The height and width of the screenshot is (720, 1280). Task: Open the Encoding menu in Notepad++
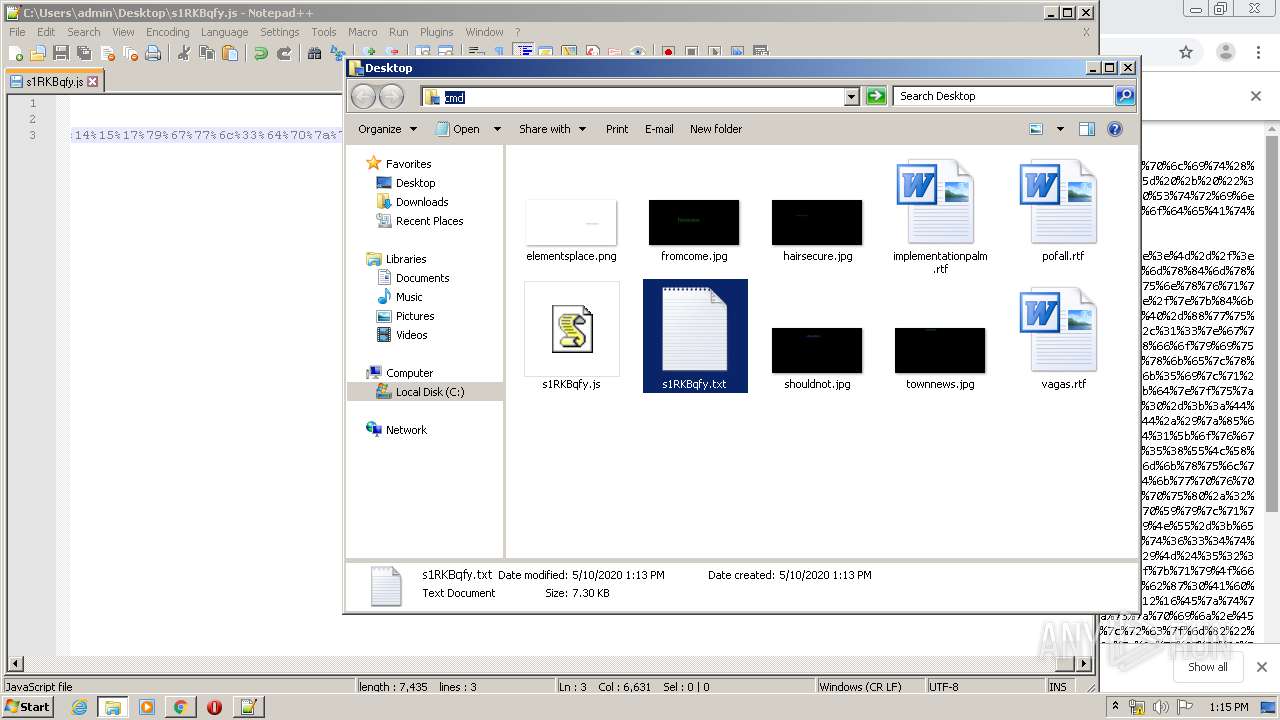[167, 32]
